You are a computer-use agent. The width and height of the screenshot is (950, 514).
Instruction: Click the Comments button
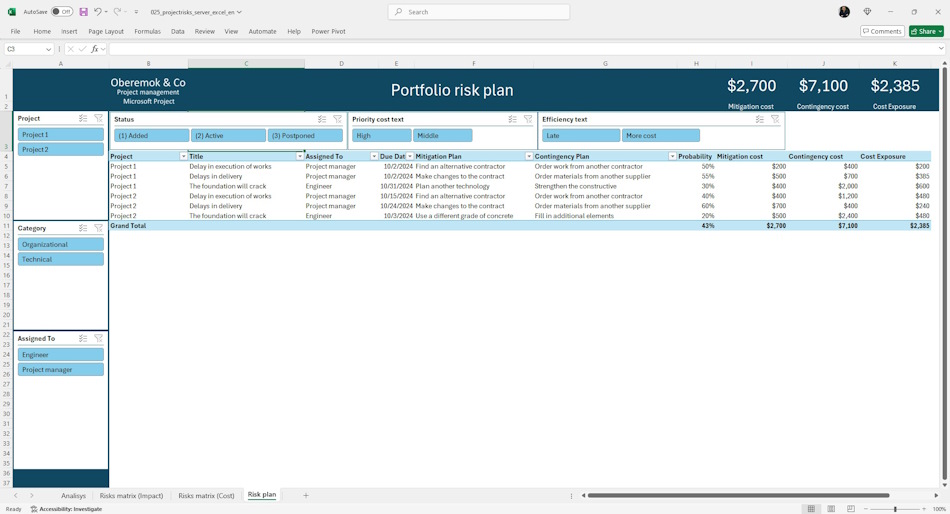point(882,31)
